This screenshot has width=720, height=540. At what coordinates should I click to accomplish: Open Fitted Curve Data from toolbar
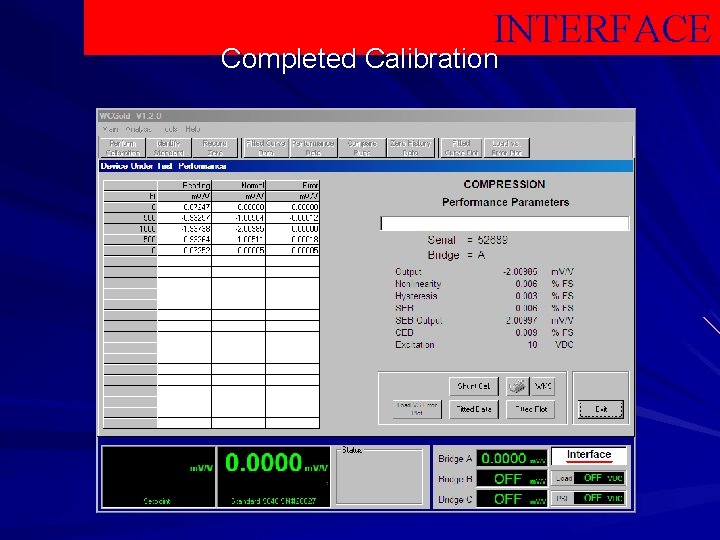pos(266,148)
